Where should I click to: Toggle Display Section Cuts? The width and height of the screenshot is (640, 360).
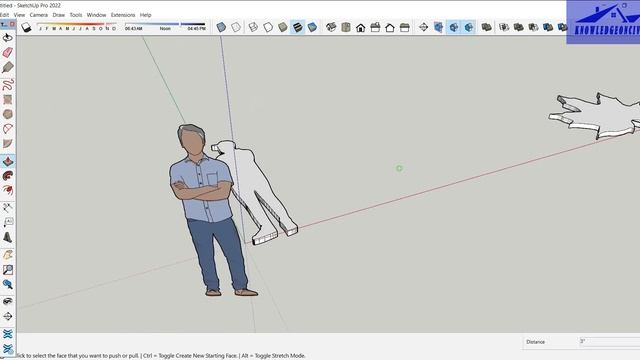click(453, 27)
